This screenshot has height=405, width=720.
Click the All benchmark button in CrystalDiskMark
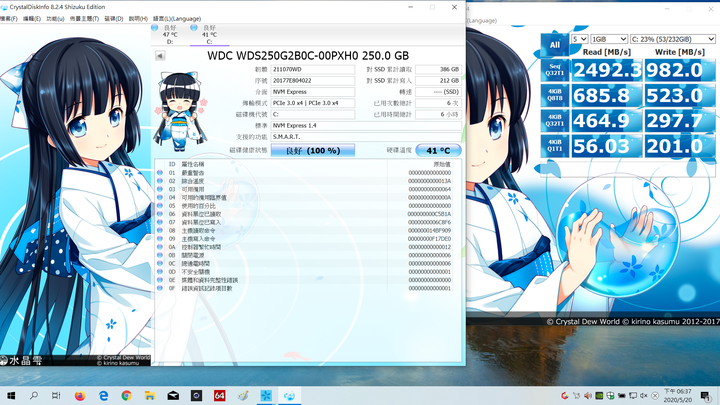click(x=555, y=45)
